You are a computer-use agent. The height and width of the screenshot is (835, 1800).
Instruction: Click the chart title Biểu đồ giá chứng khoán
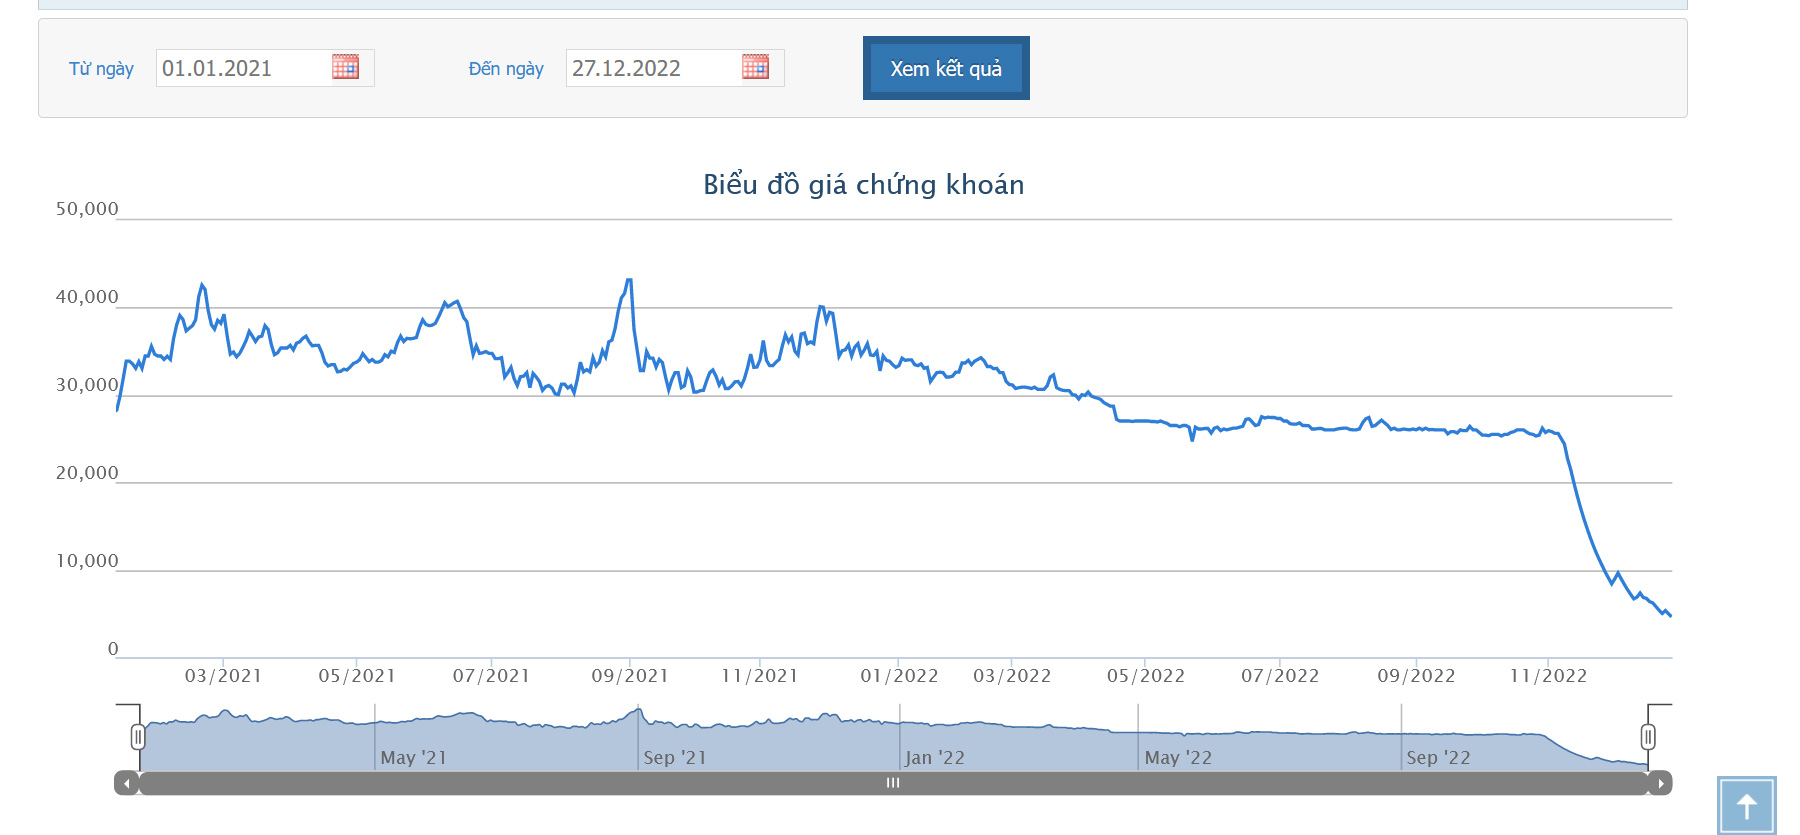click(x=864, y=185)
